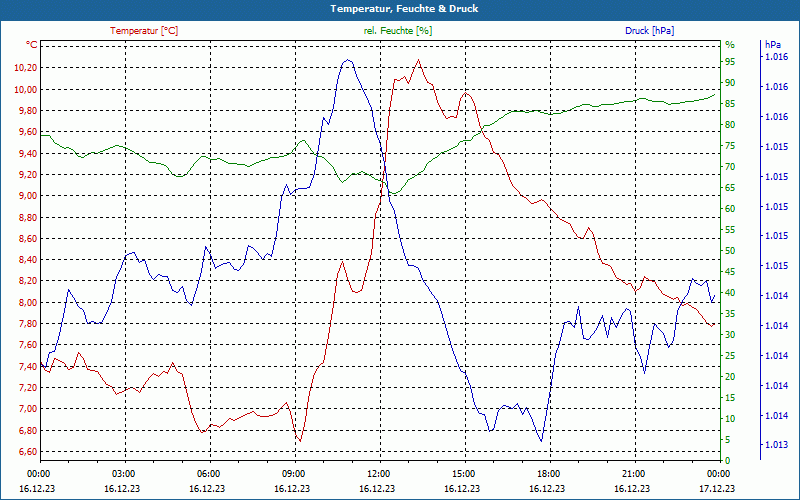Click the '35' humidity axis value
Image resolution: width=800 pixels, height=500 pixels.
coord(730,314)
